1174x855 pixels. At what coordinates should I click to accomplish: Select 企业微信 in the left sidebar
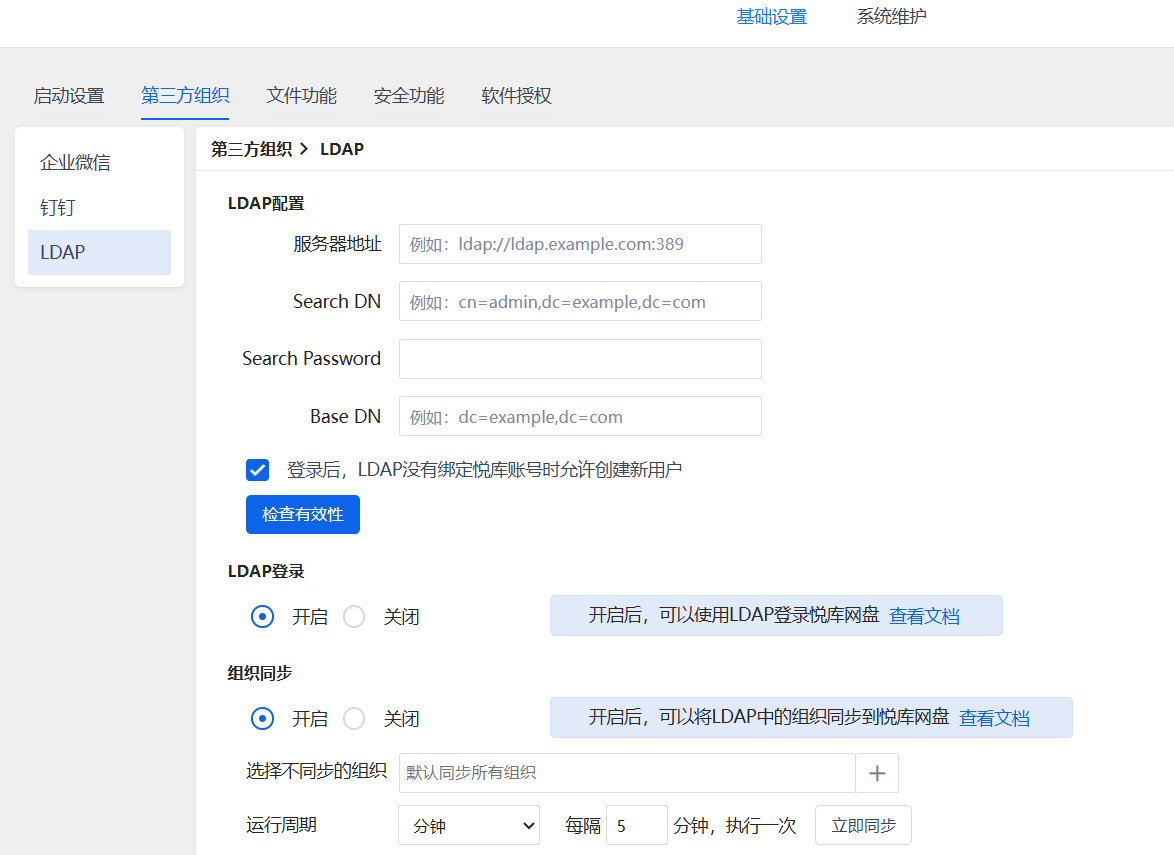point(75,162)
